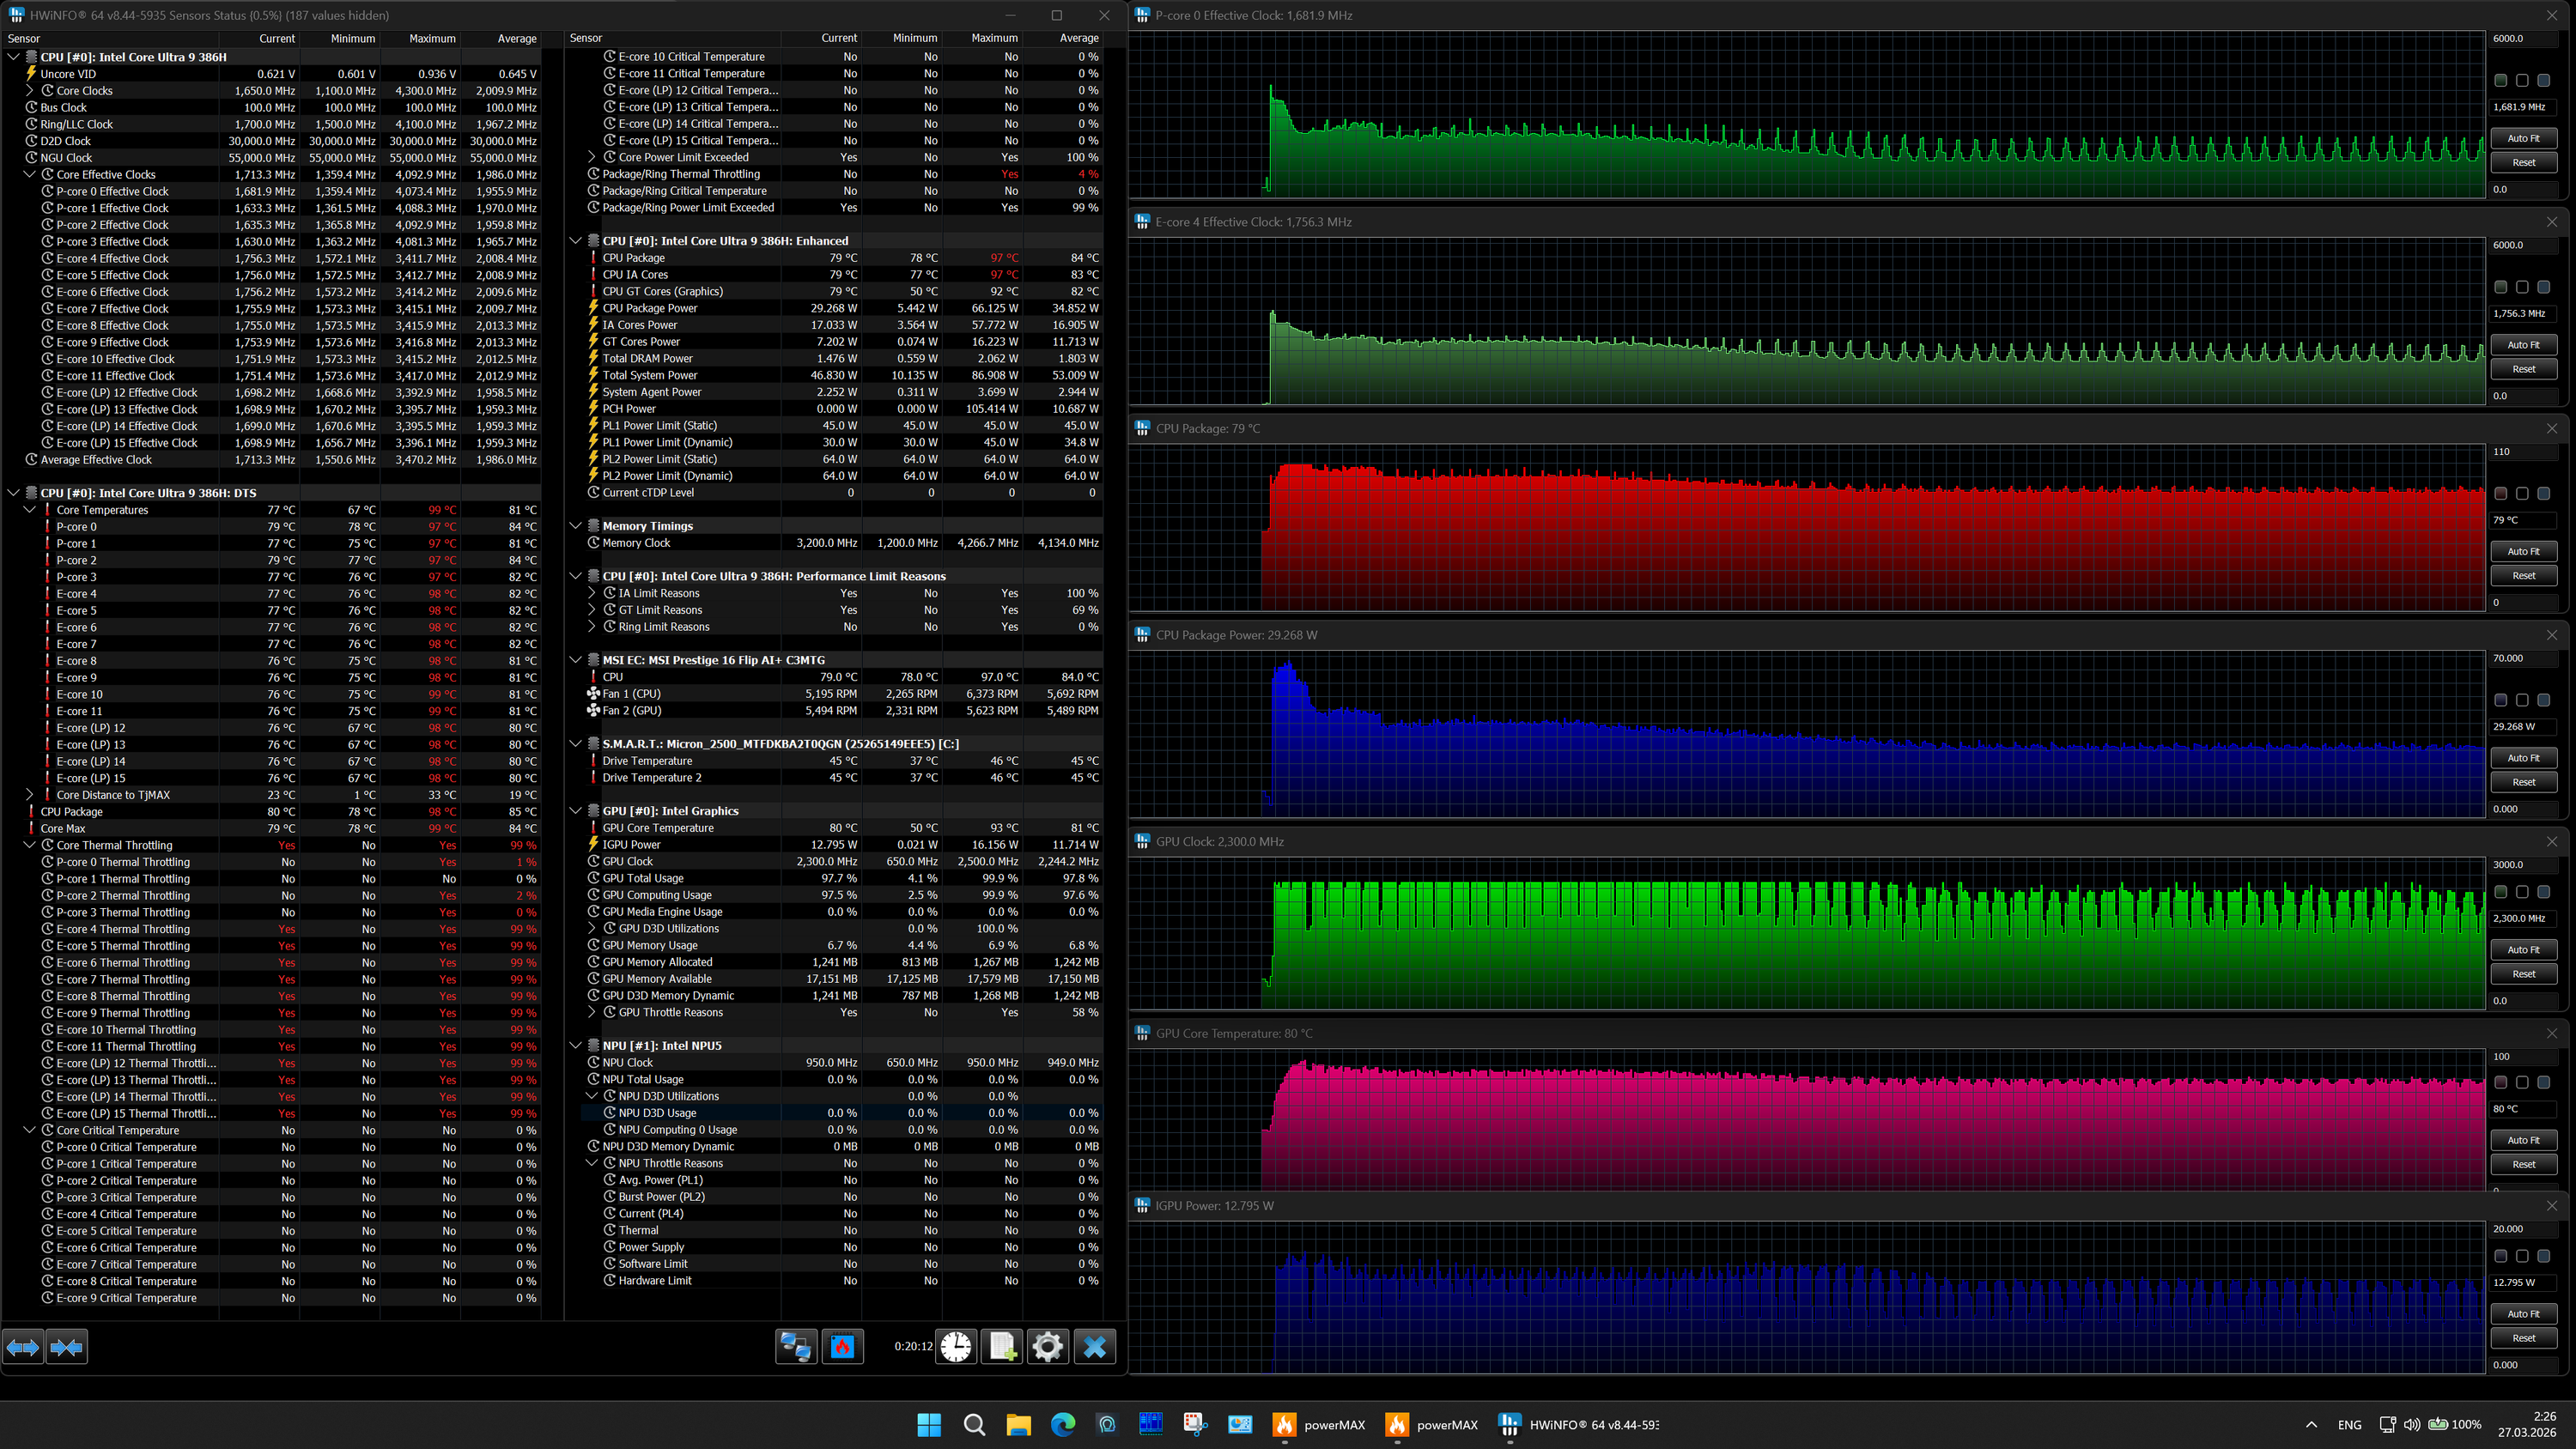
Task: Click the clock reset timer icon
Action: (x=956, y=1346)
